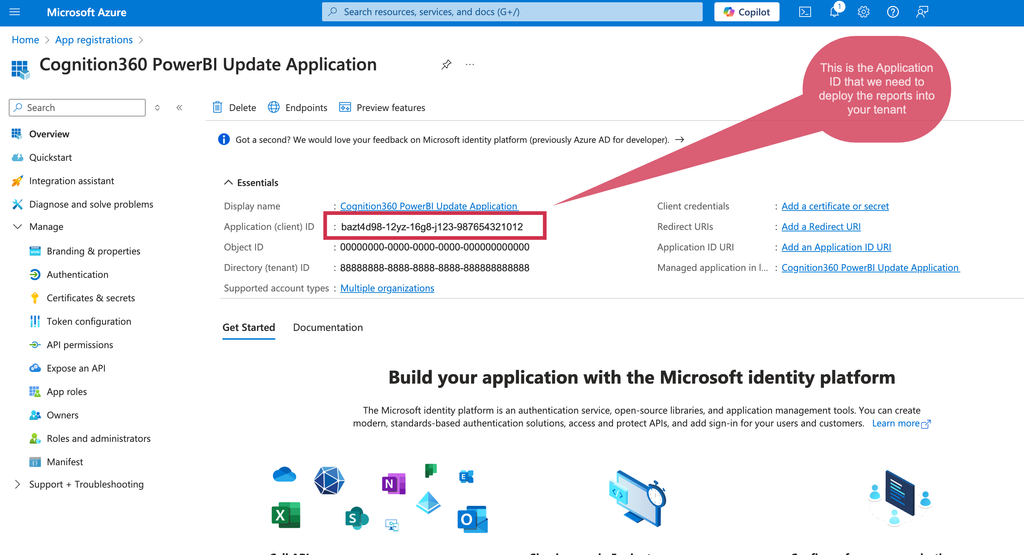Open the Managed application link
The height and width of the screenshot is (555, 1024).
click(870, 268)
